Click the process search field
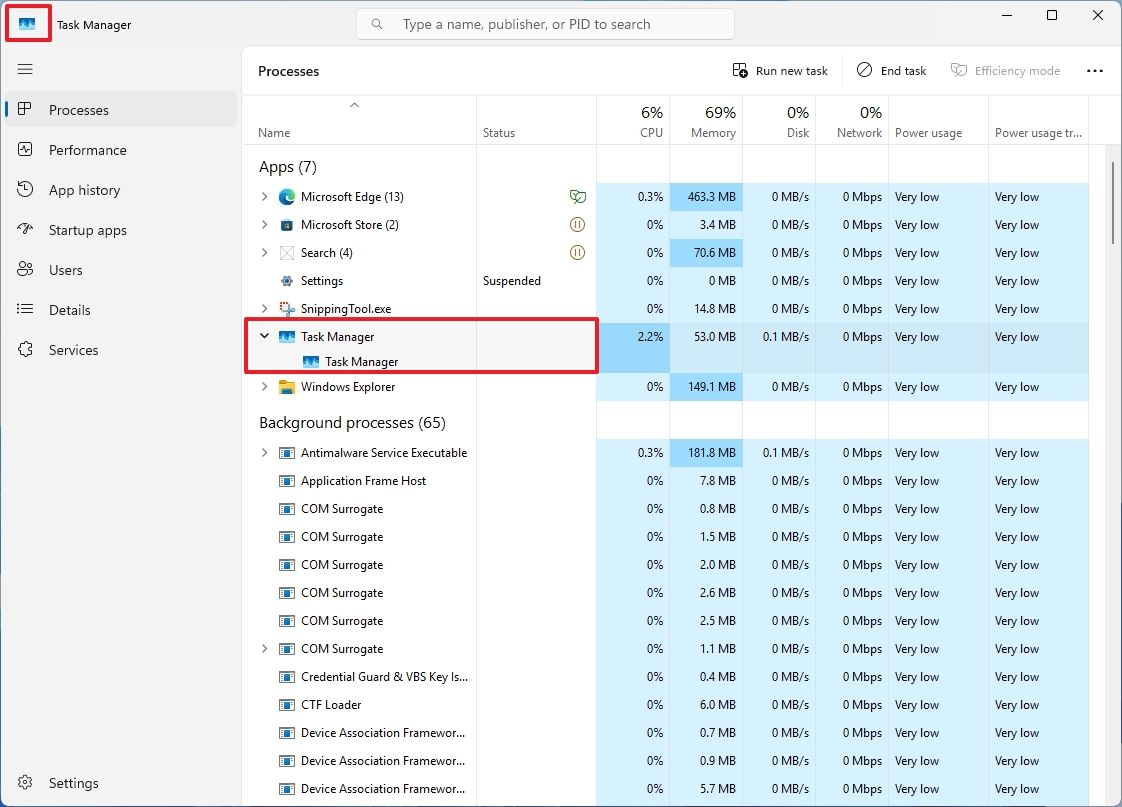Image resolution: width=1122 pixels, height=807 pixels. tap(545, 23)
